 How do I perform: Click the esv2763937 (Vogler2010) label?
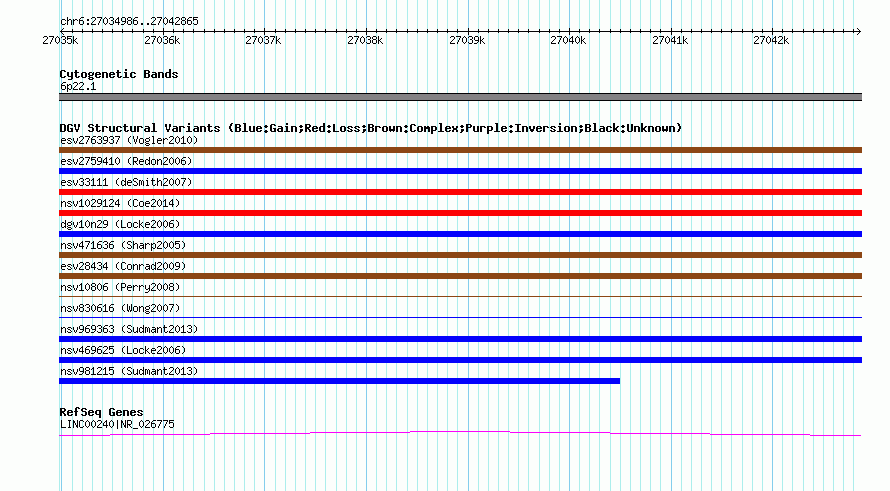(129, 140)
